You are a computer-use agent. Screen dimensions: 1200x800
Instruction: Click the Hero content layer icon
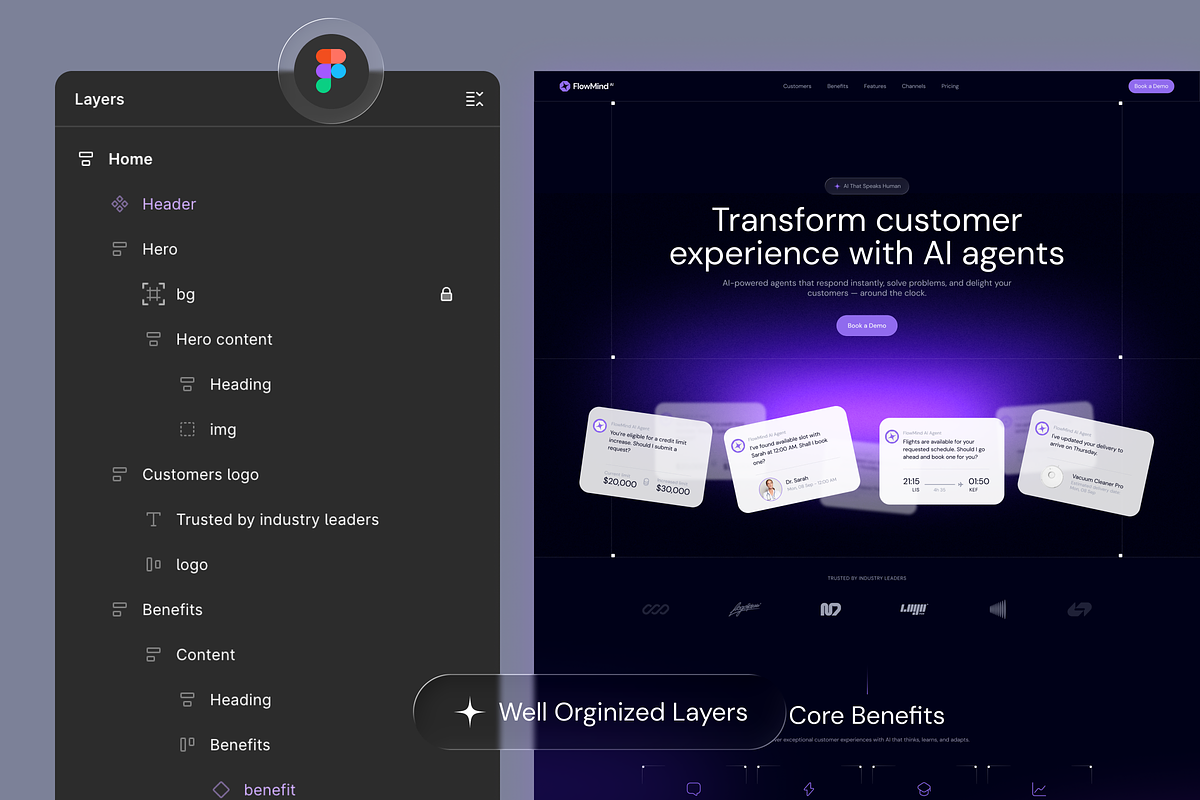click(x=154, y=339)
